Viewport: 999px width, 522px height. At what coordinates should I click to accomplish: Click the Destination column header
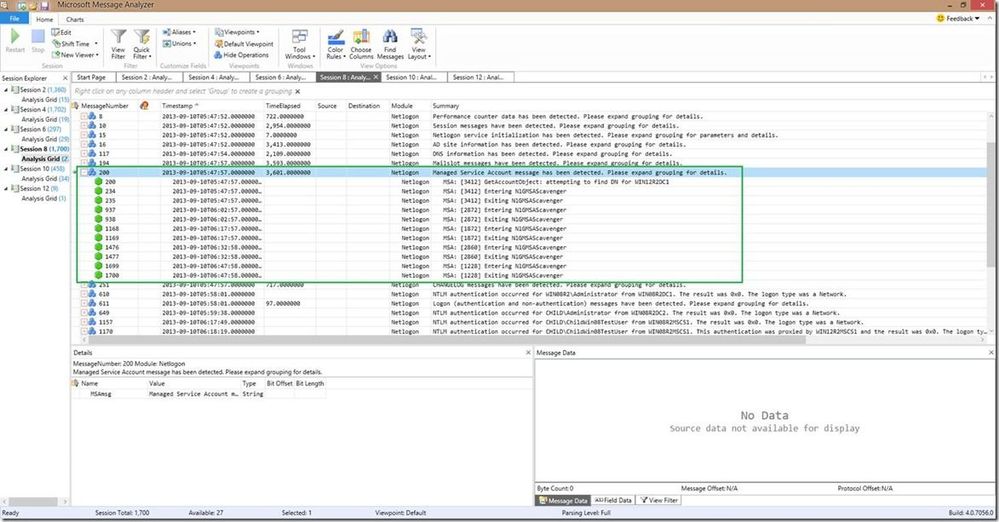(366, 105)
